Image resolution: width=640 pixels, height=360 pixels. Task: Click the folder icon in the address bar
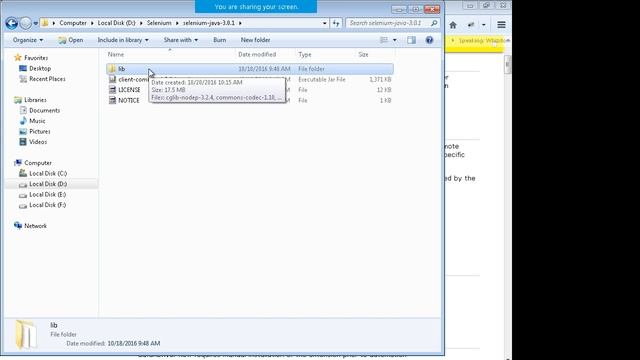(45, 23)
